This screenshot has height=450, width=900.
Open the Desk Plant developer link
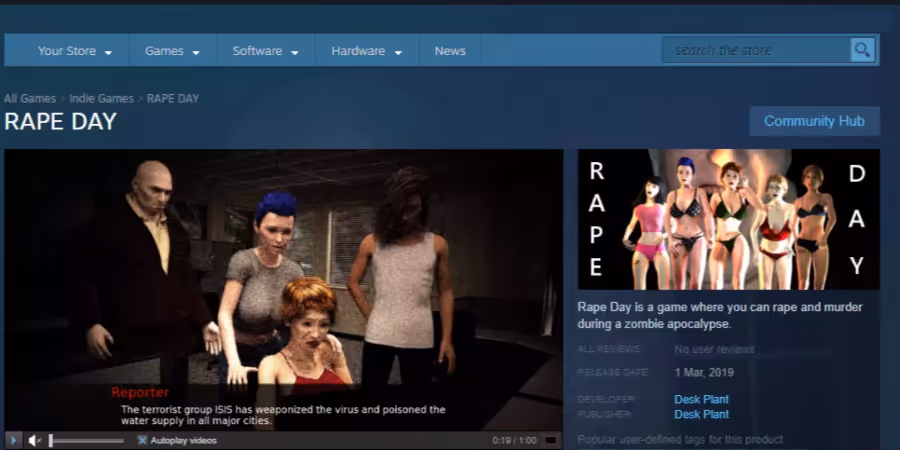coord(701,399)
